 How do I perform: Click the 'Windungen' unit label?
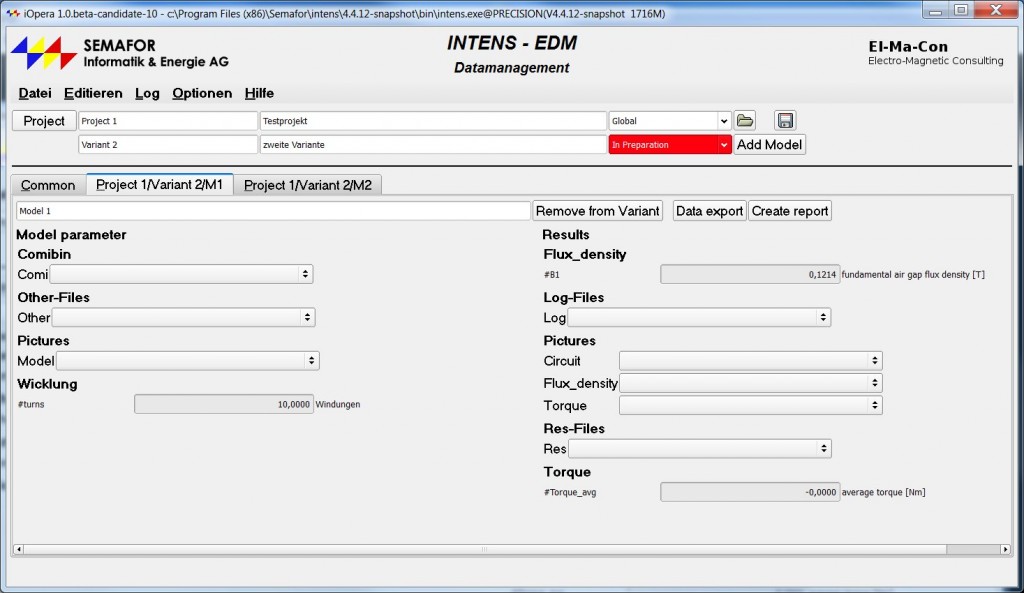pyautogui.click(x=338, y=404)
